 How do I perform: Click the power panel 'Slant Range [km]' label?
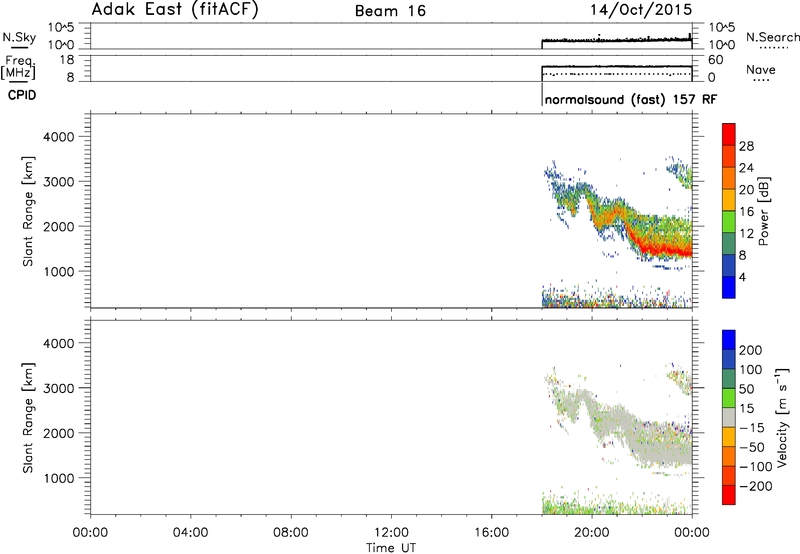click(x=28, y=211)
